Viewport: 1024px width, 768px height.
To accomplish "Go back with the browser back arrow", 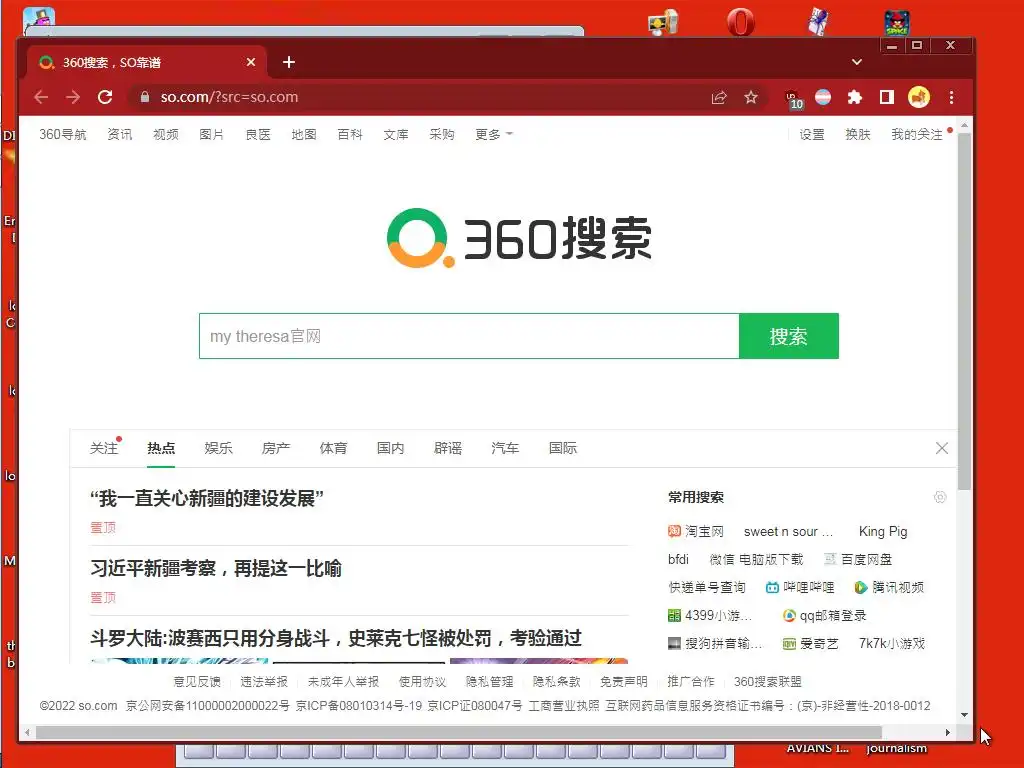I will 41,97.
